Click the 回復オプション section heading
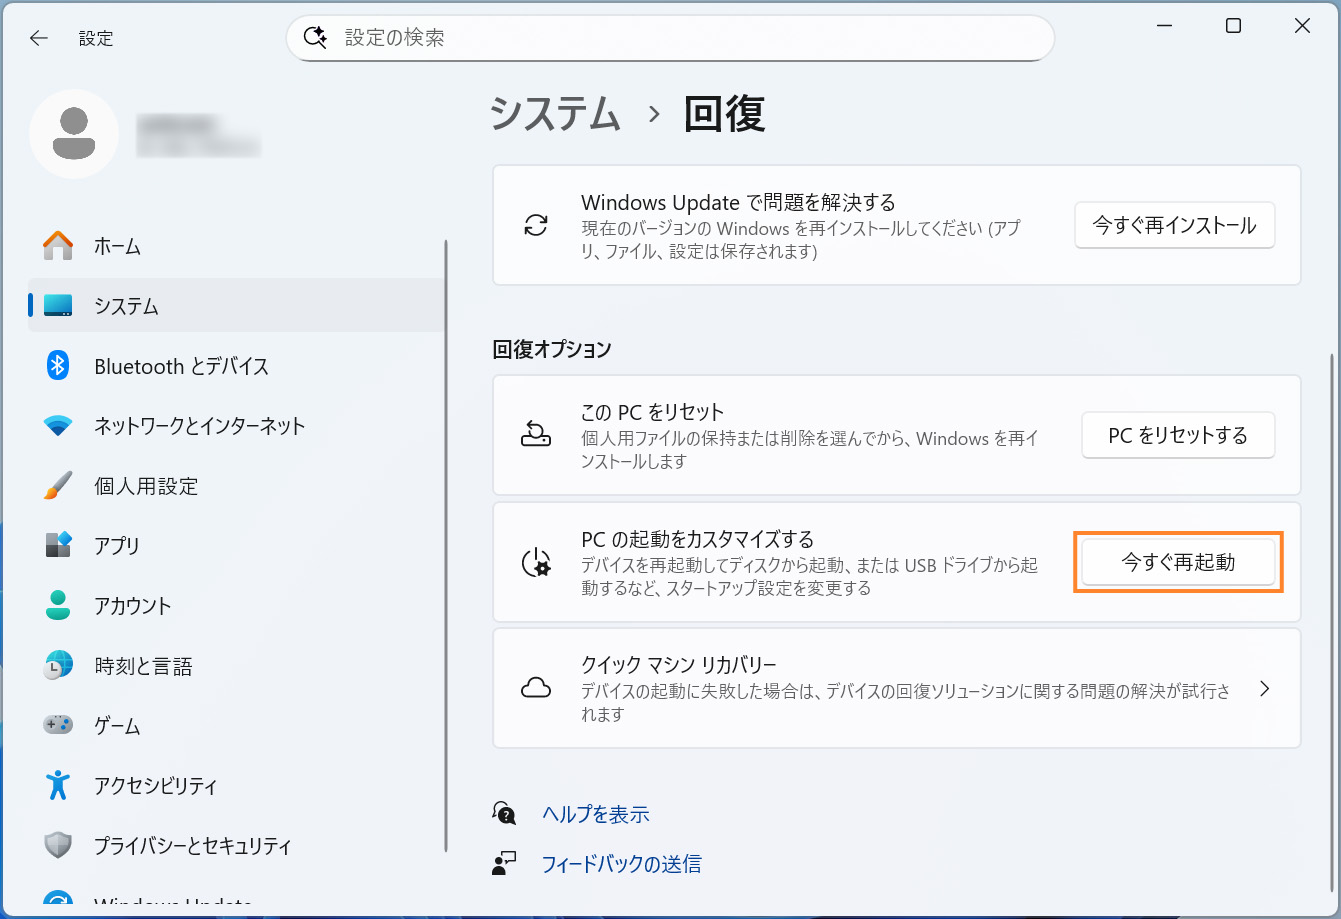Viewport: 1341px width, 919px height. coord(552,350)
